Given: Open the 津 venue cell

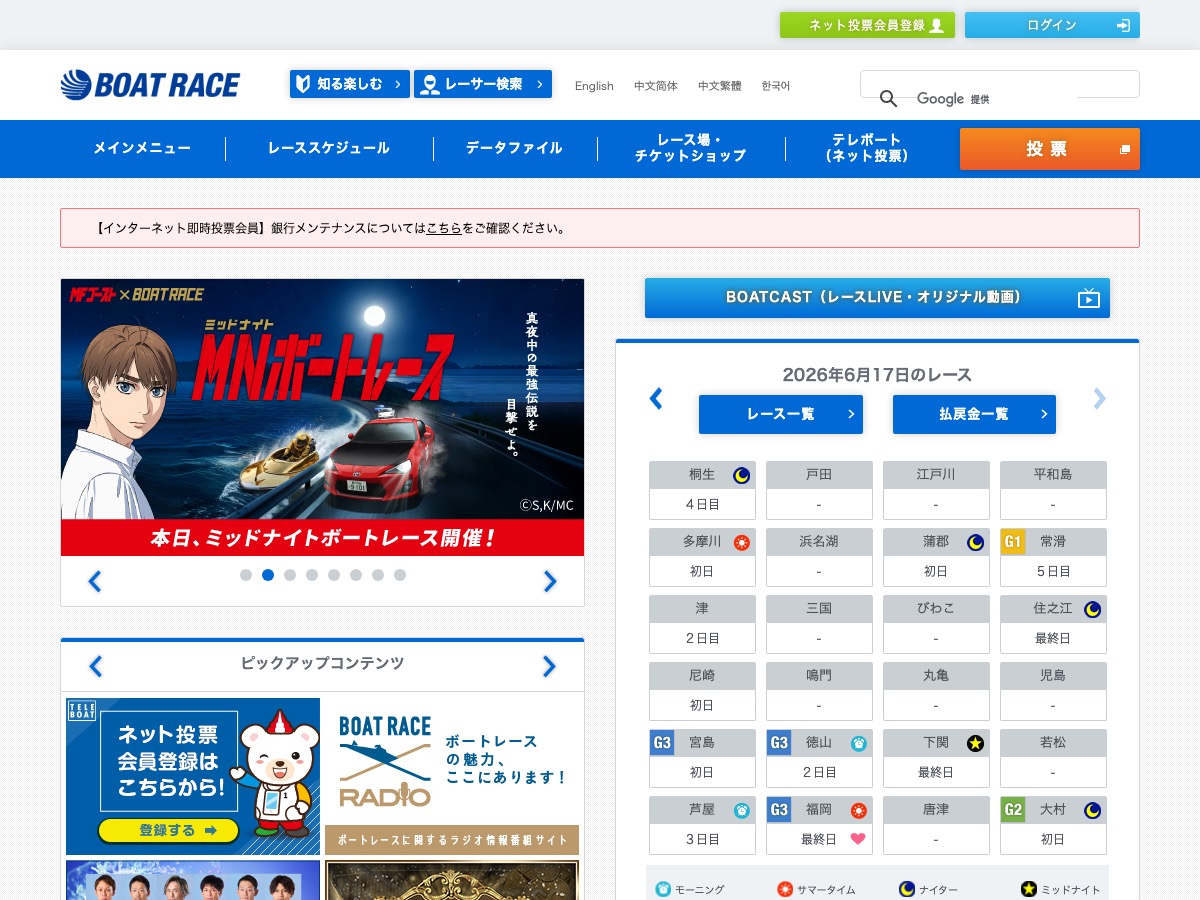Looking at the screenshot, I should coord(702,624).
